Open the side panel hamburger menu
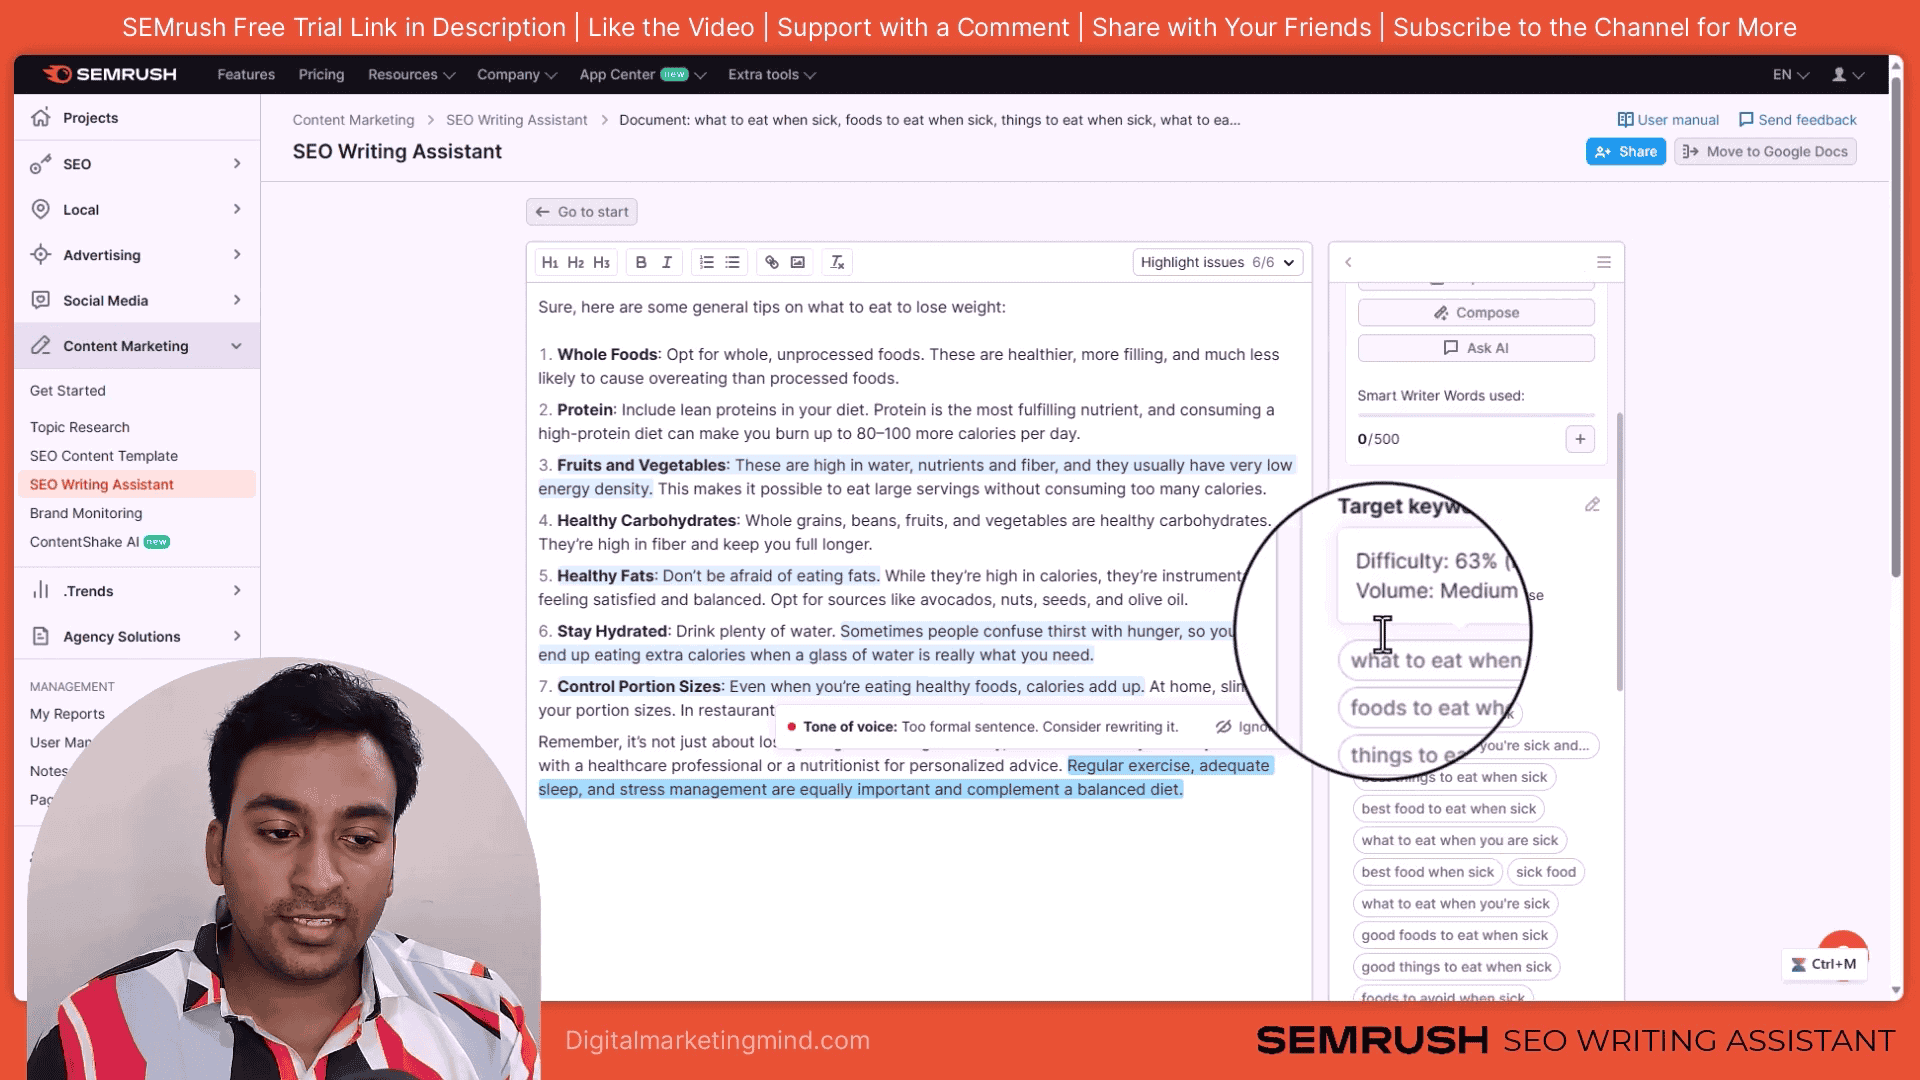This screenshot has height=1080, width=1920. click(x=1604, y=262)
